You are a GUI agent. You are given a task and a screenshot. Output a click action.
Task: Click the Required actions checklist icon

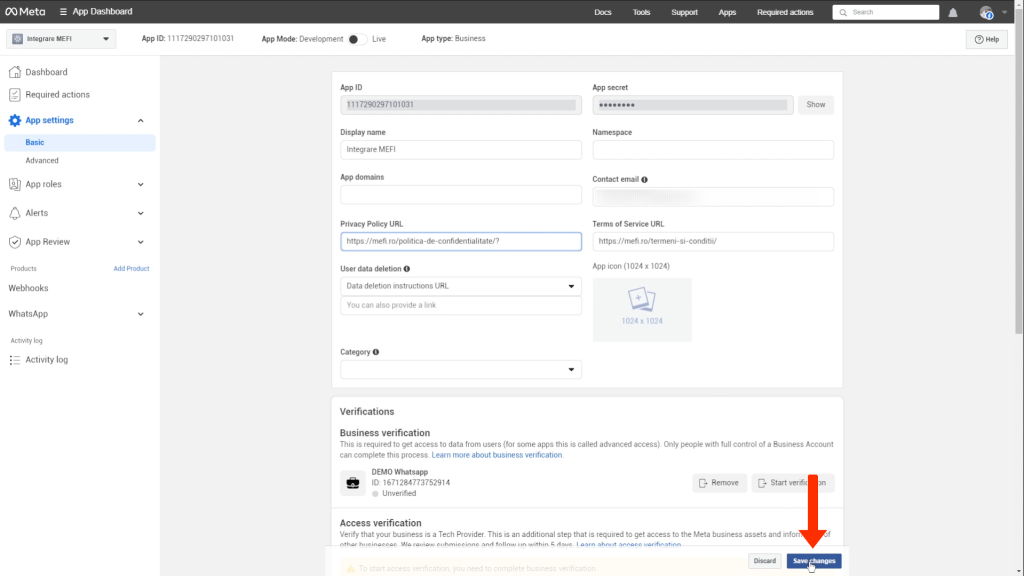[x=14, y=95]
